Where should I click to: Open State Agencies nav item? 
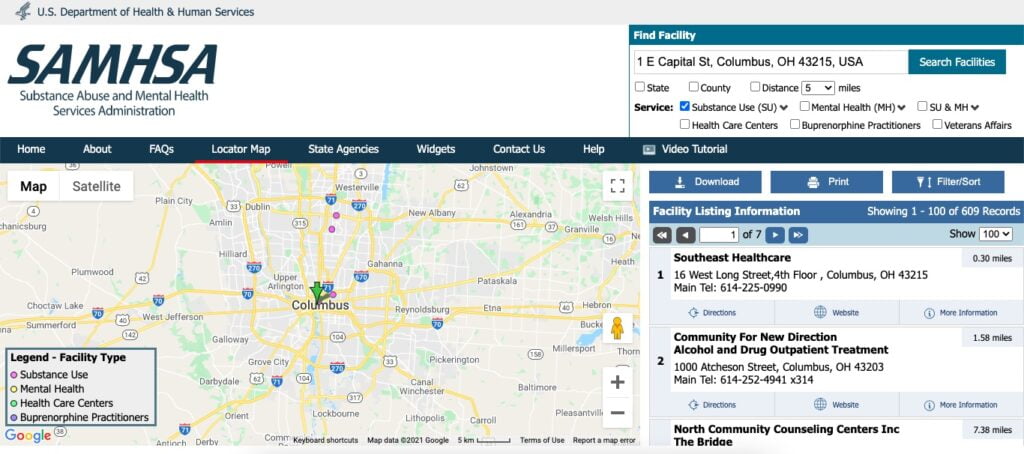pos(344,149)
